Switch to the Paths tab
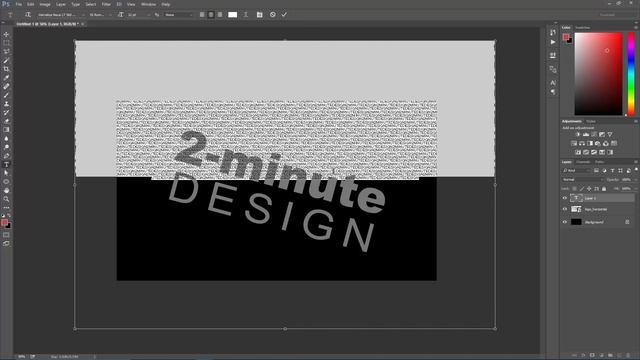Screen dimensions: 640x360 [599, 162]
